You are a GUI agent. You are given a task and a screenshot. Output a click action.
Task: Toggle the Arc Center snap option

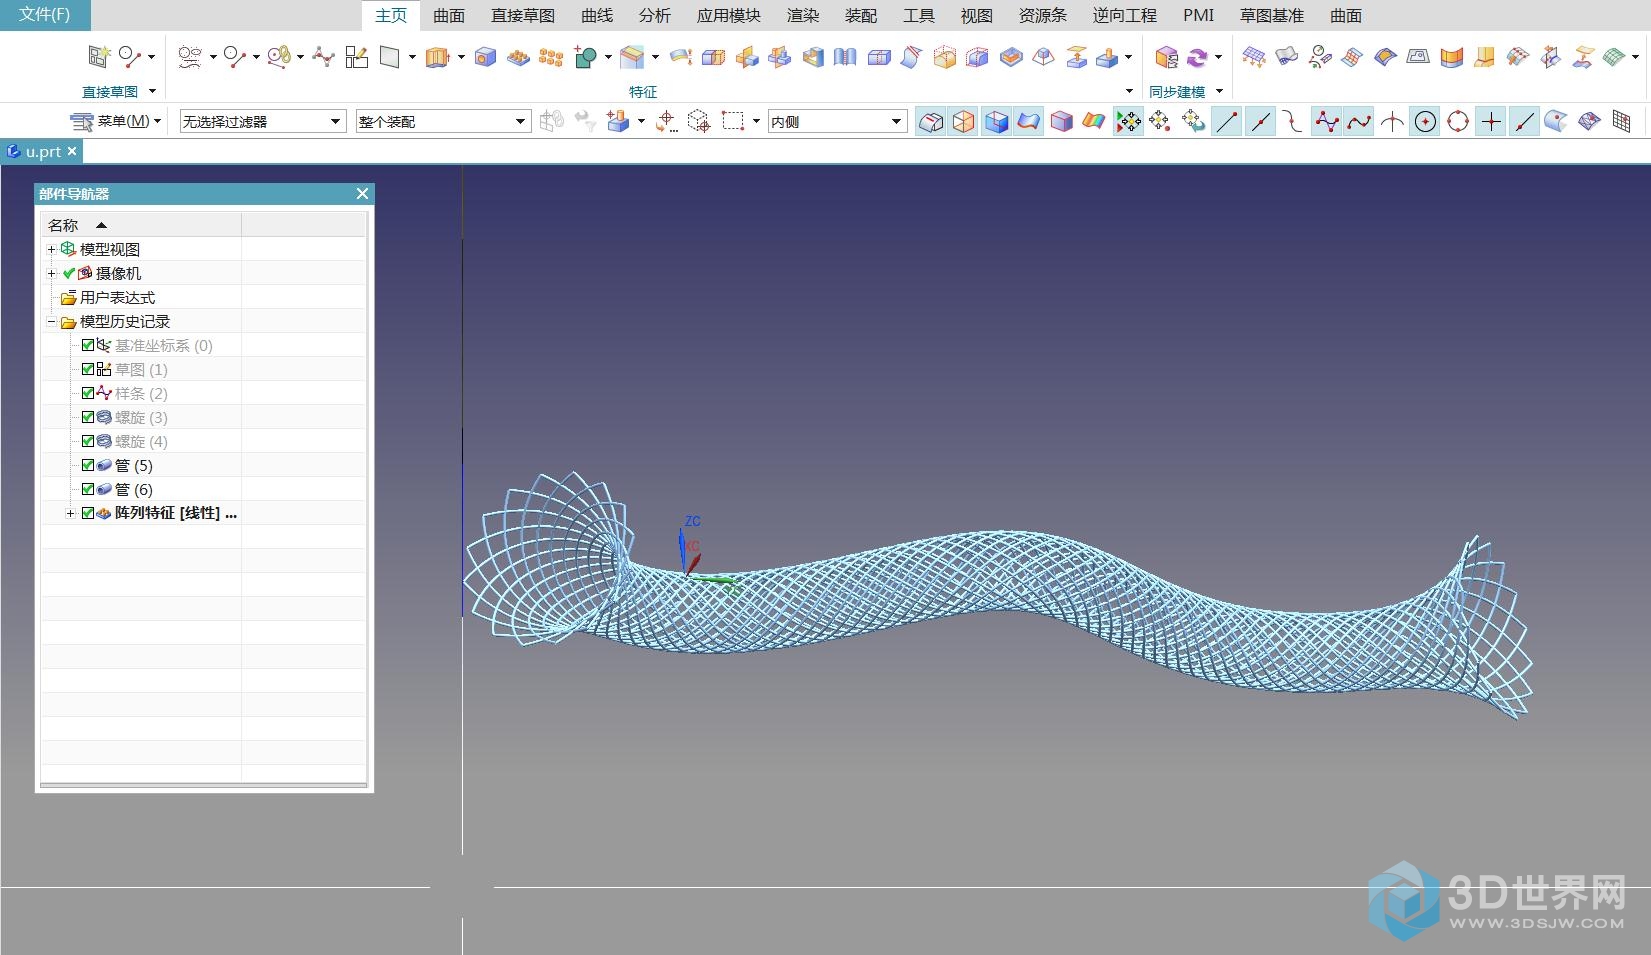tap(1426, 121)
